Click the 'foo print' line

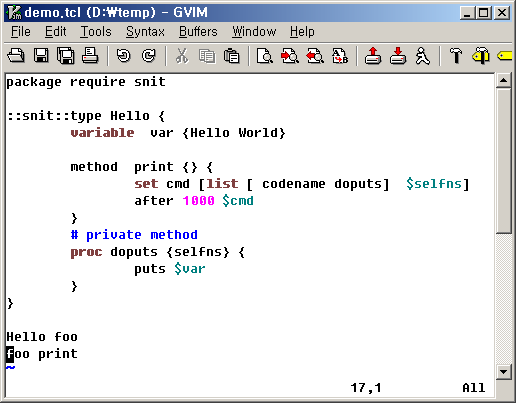click(x=42, y=354)
